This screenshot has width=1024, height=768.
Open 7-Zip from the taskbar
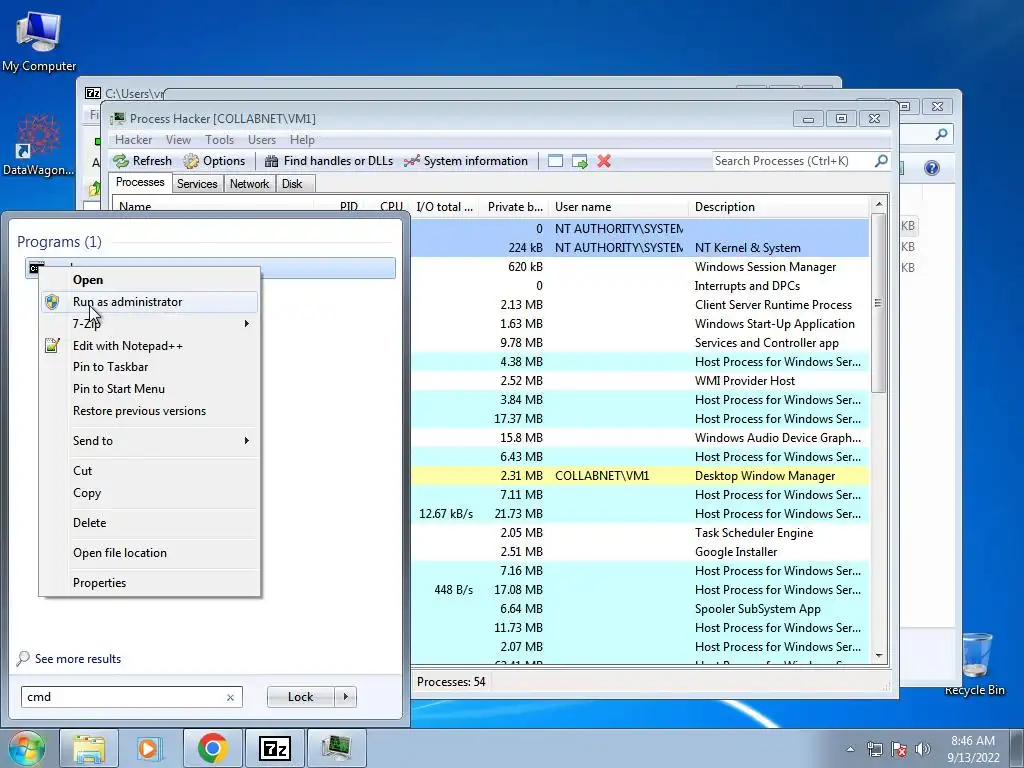274,748
